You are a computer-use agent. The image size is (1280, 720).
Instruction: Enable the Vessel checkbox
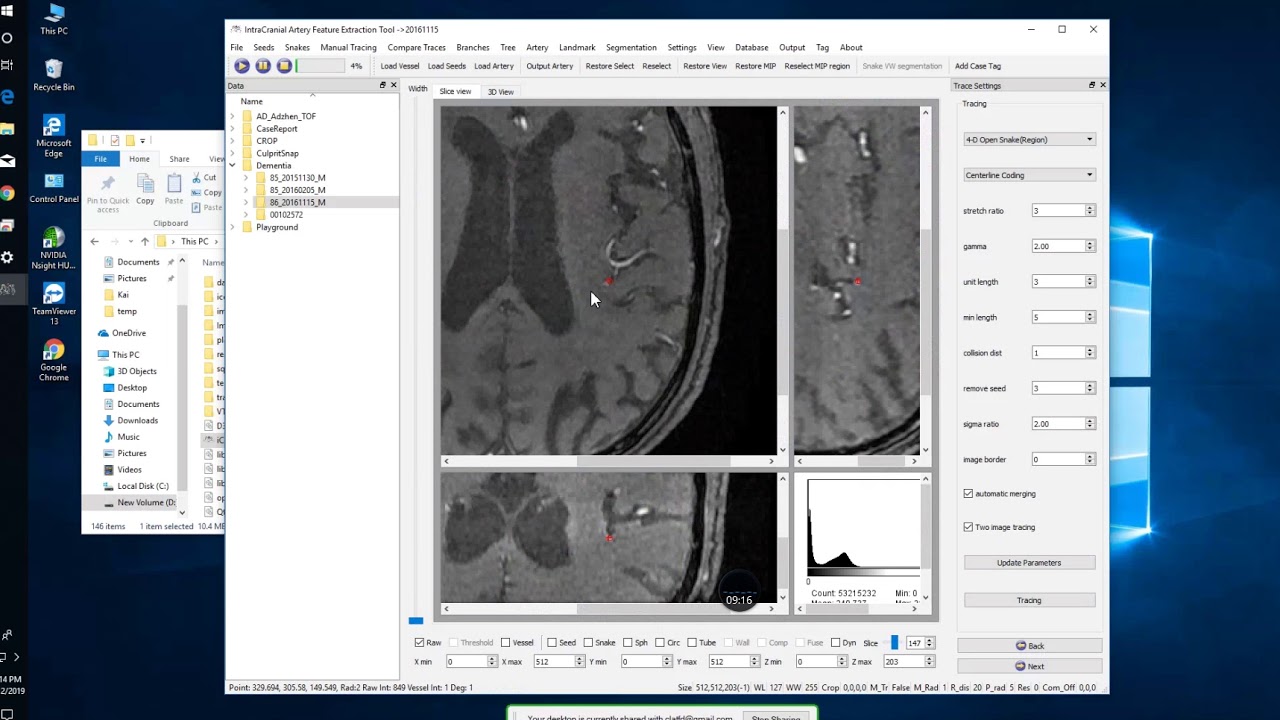click(505, 642)
